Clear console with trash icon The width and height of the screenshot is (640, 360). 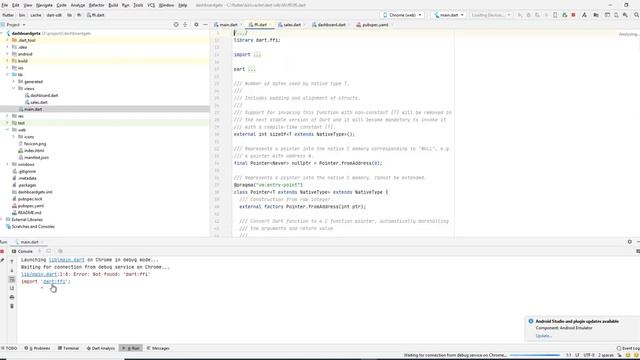(12, 306)
